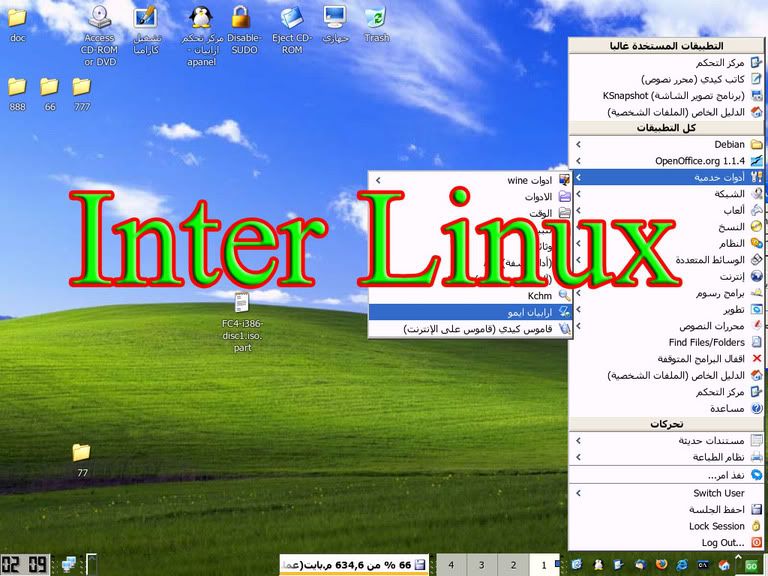Open مستندات حديثة recent documents entry
The height and width of the screenshot is (576, 768).
(x=666, y=441)
